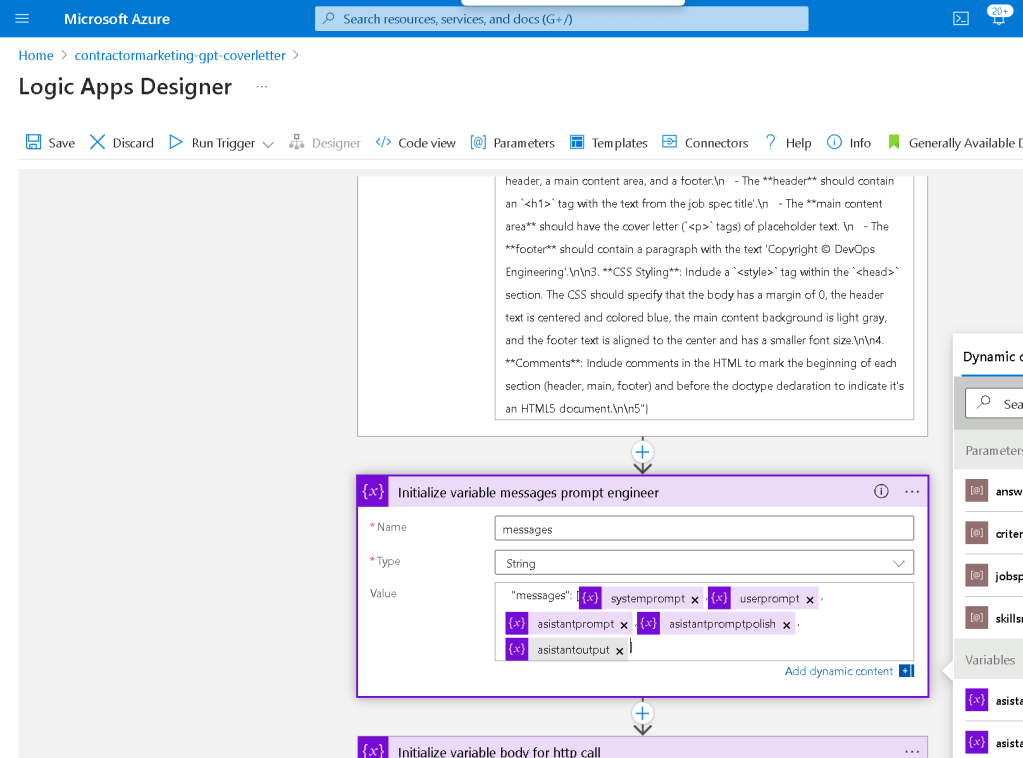Screen dimensions: 1023x758
Task: Open the Azure portal hamburger menu
Action: pyautogui.click(x=22, y=18)
